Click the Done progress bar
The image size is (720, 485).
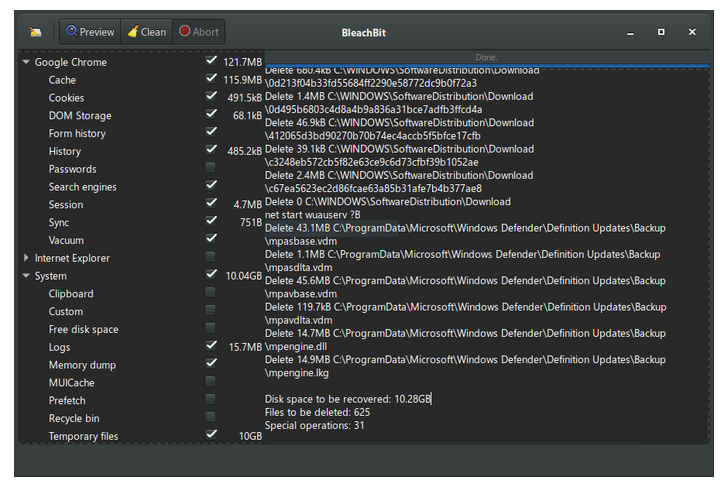[x=487, y=58]
